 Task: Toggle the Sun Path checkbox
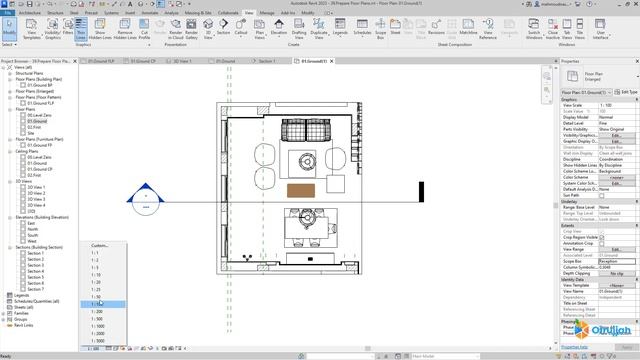(x=601, y=196)
